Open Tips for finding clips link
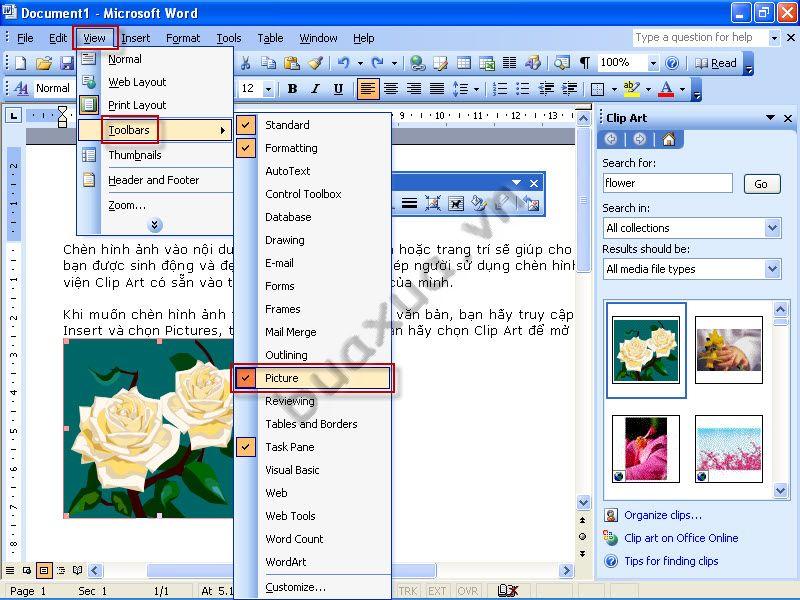Image resolution: width=800 pixels, height=600 pixels. (671, 561)
